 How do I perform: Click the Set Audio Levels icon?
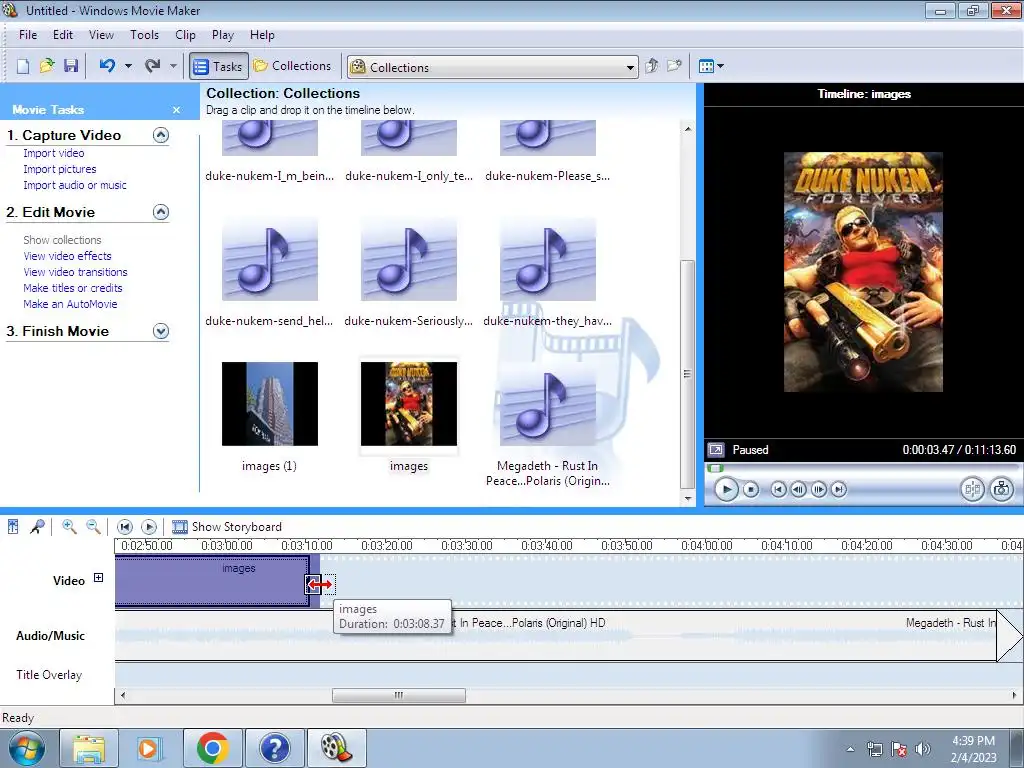point(13,526)
